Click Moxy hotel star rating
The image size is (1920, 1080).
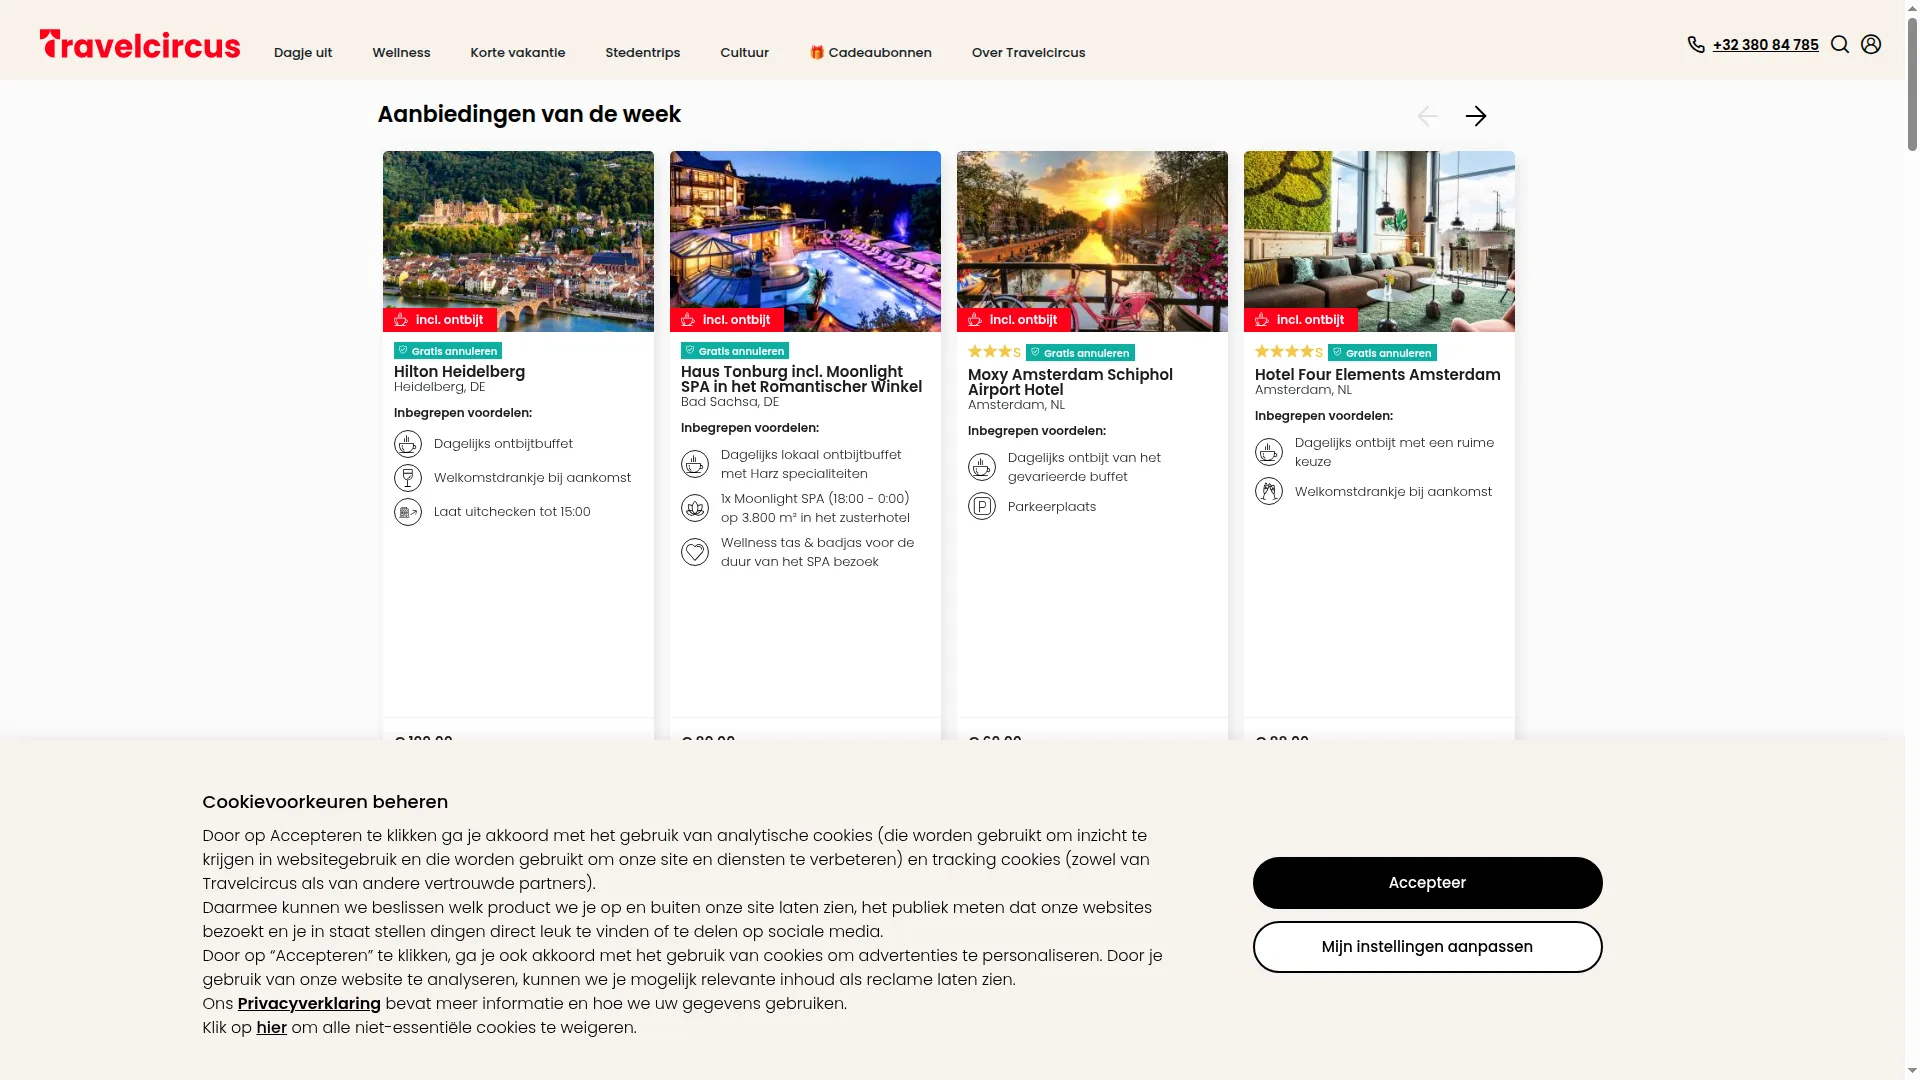(x=994, y=352)
